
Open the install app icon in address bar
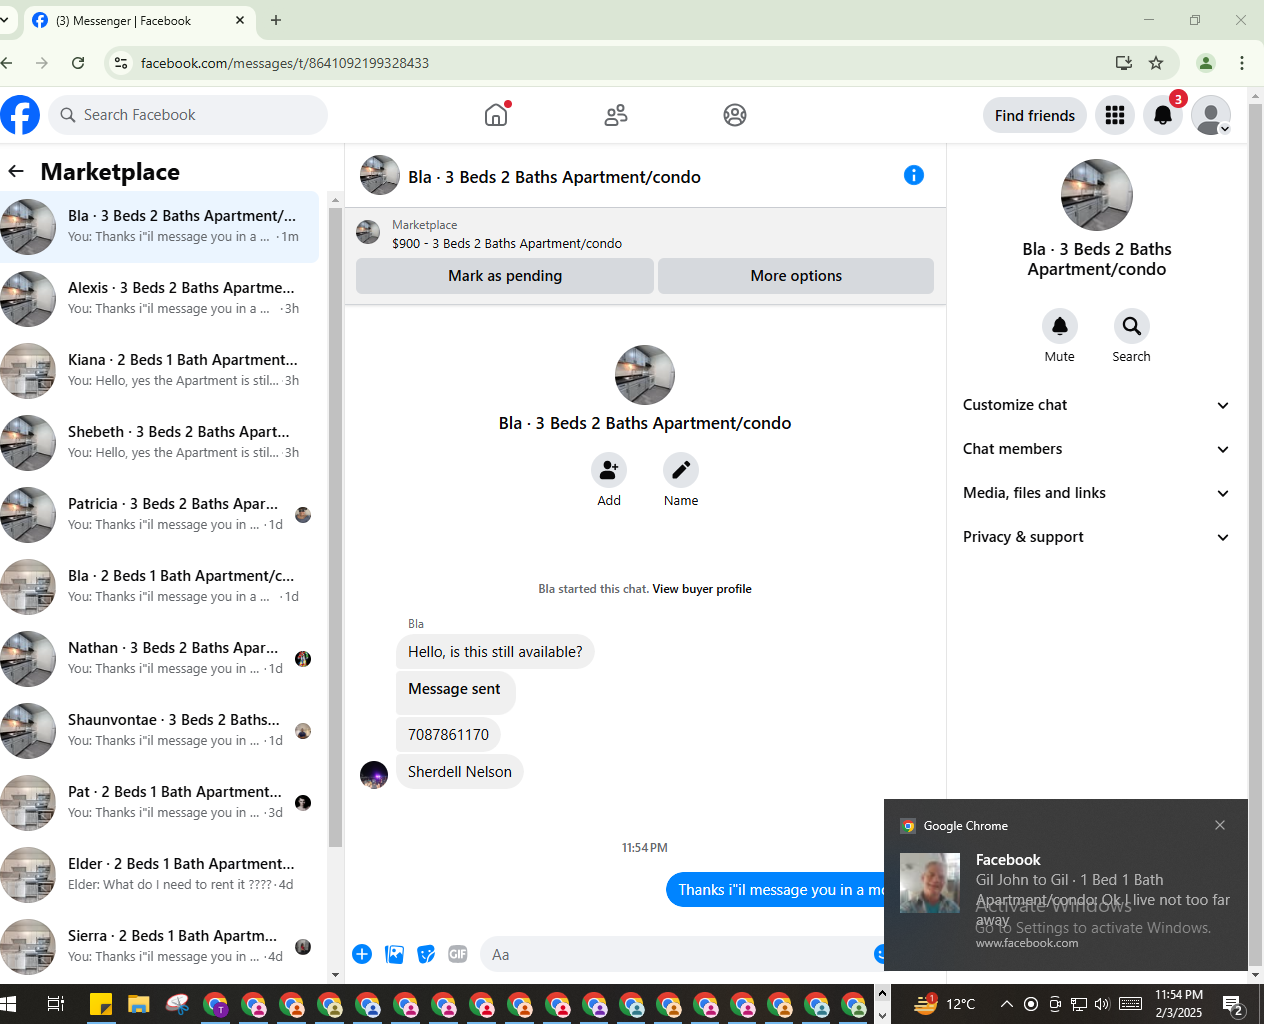coord(1124,63)
